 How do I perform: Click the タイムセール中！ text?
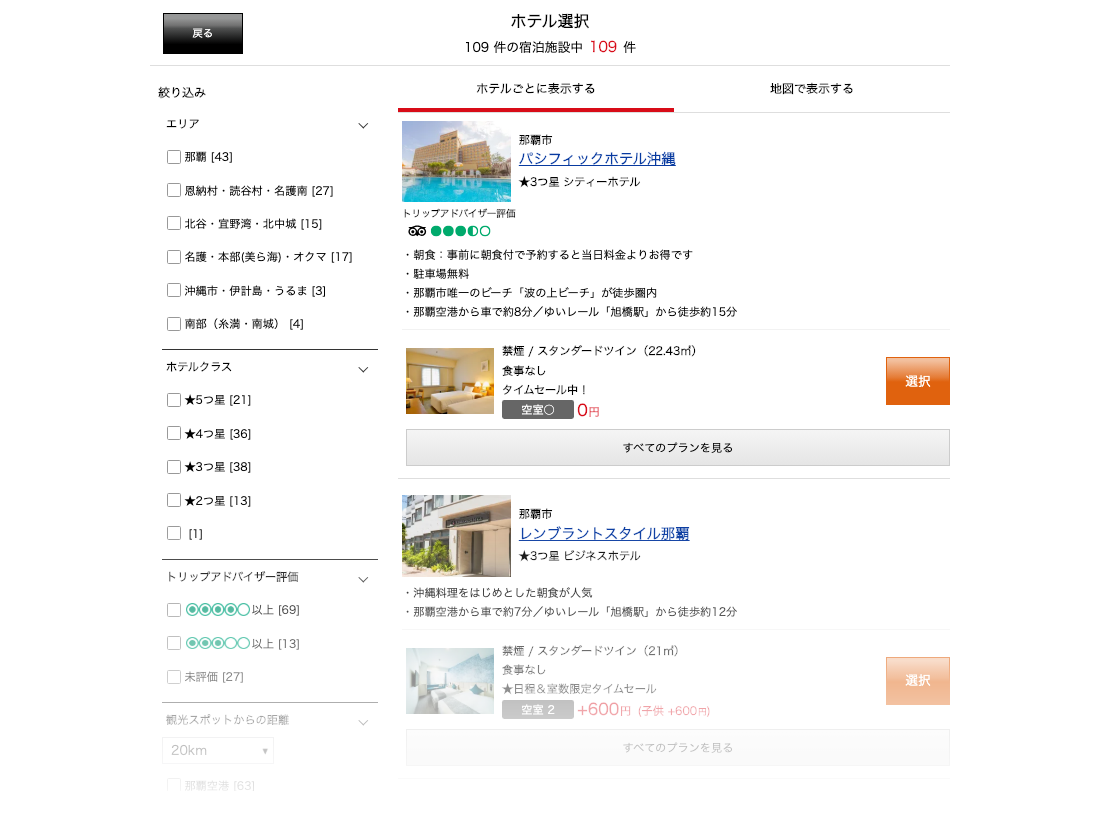coord(545,389)
